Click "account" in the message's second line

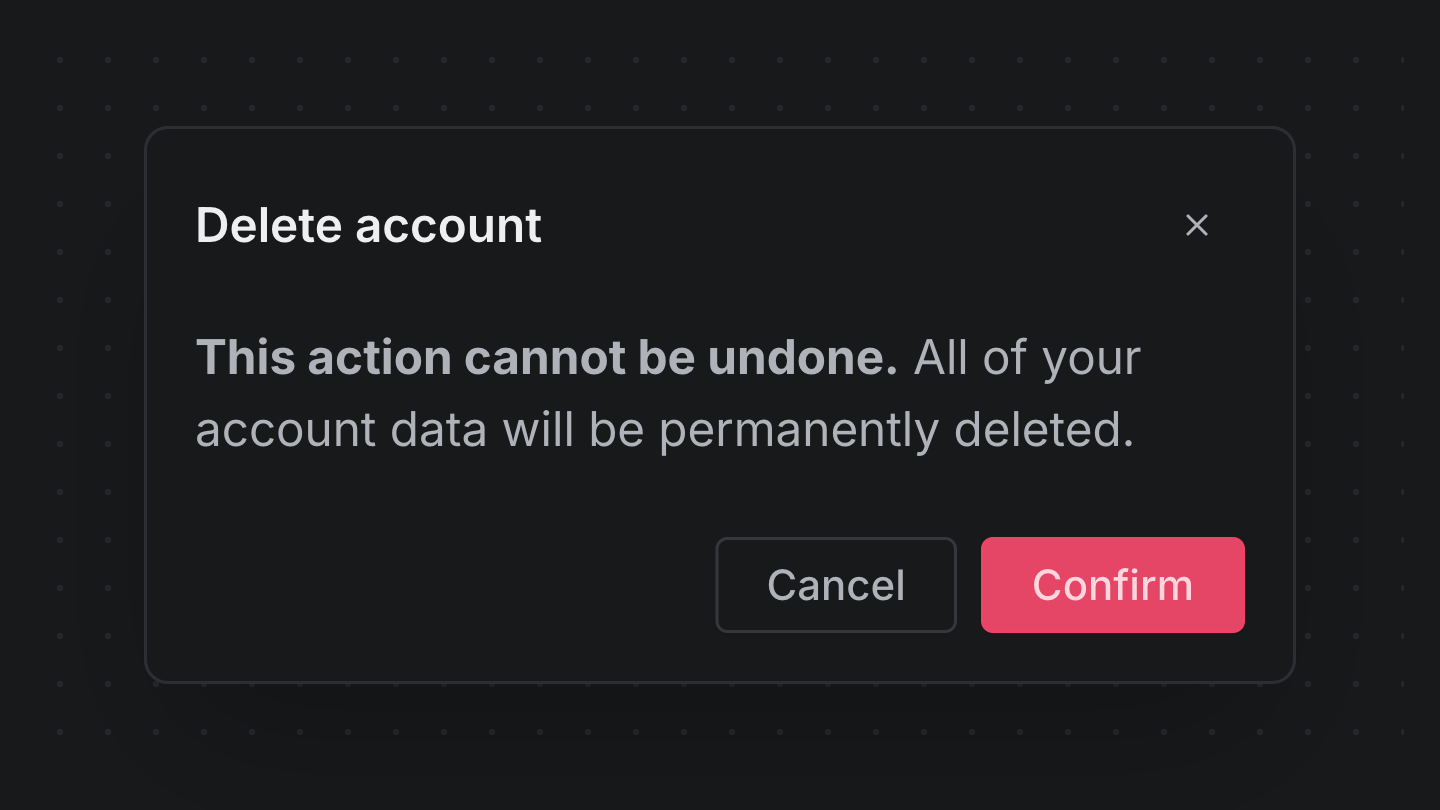point(285,430)
